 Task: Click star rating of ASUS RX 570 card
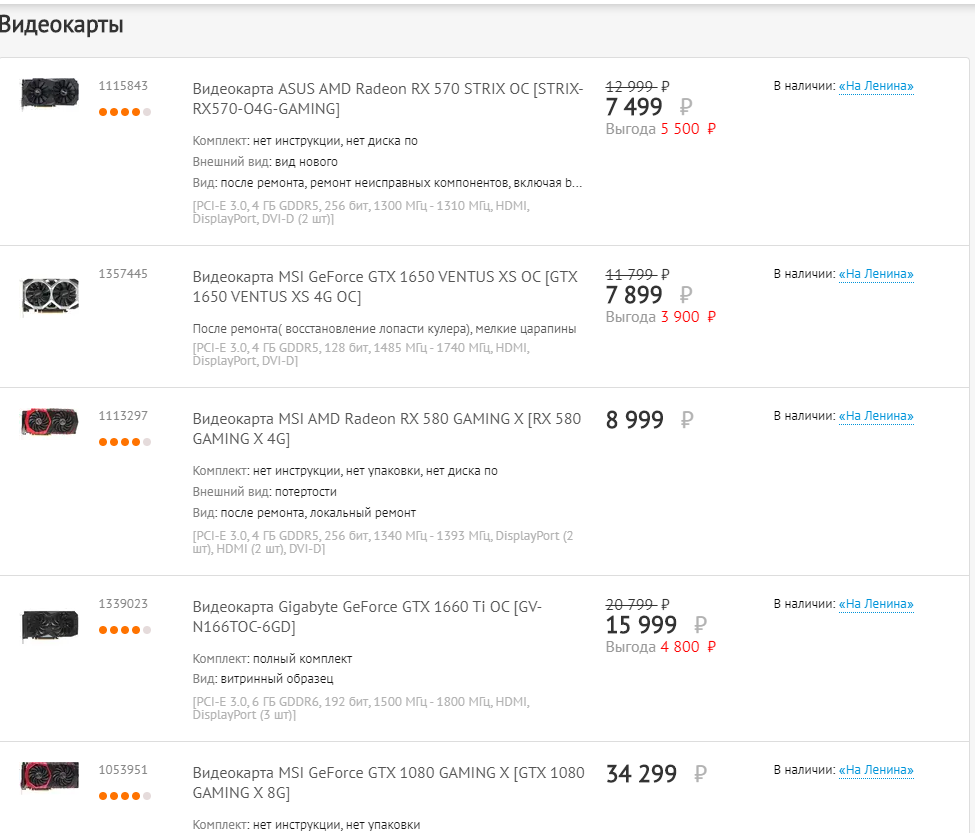124,112
